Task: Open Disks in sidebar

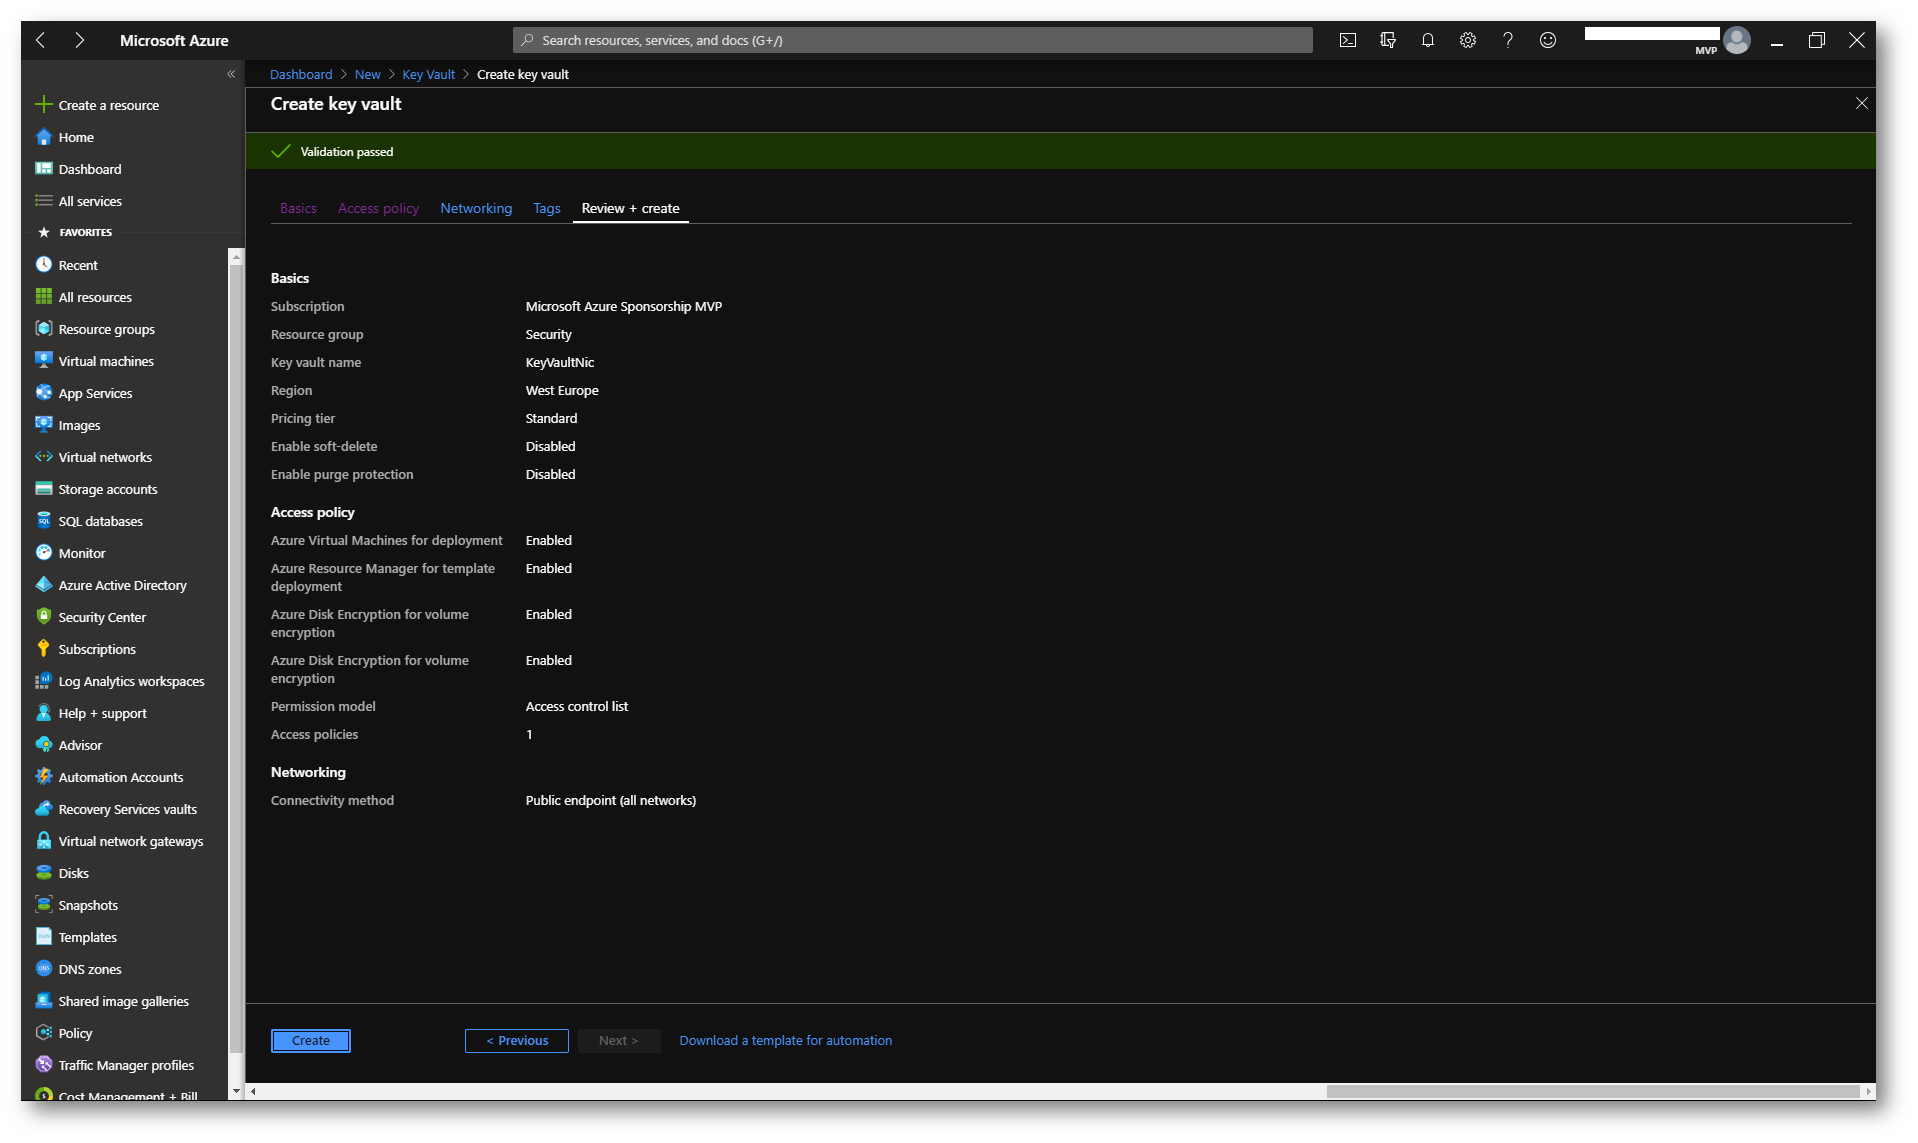Action: tap(73, 873)
